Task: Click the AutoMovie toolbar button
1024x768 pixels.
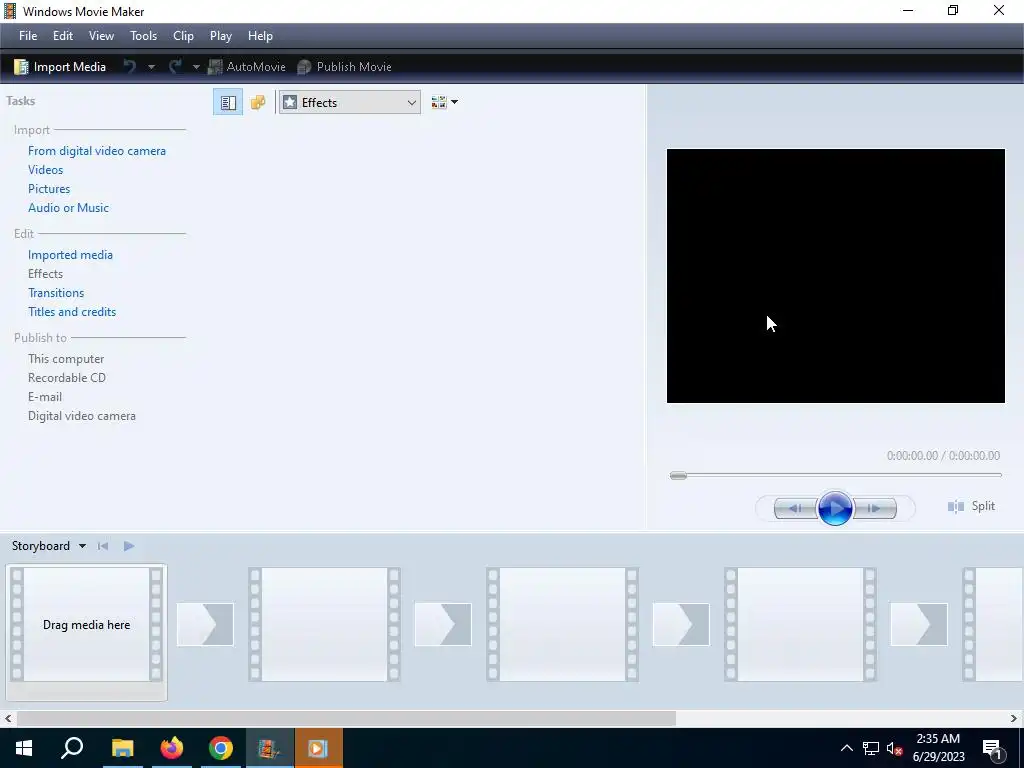Action: click(247, 67)
